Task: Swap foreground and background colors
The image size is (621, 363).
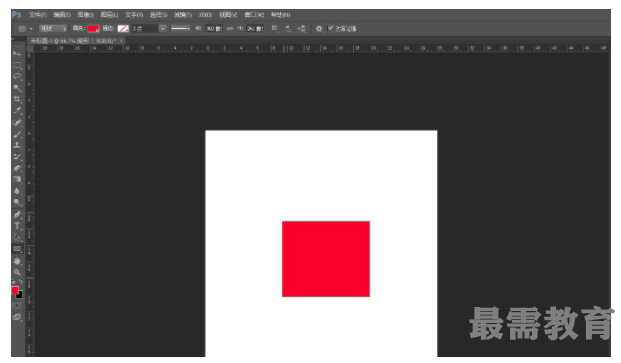Action: click(21, 281)
